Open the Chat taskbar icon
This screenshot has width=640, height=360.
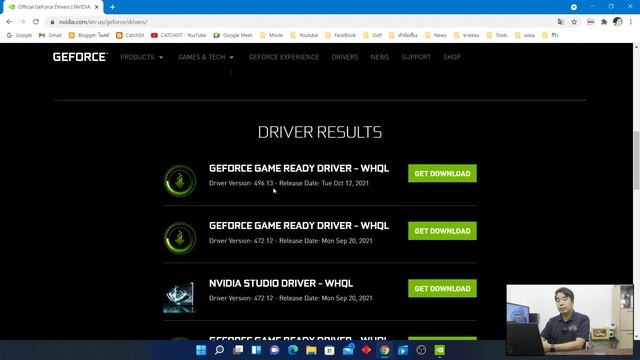275,350
